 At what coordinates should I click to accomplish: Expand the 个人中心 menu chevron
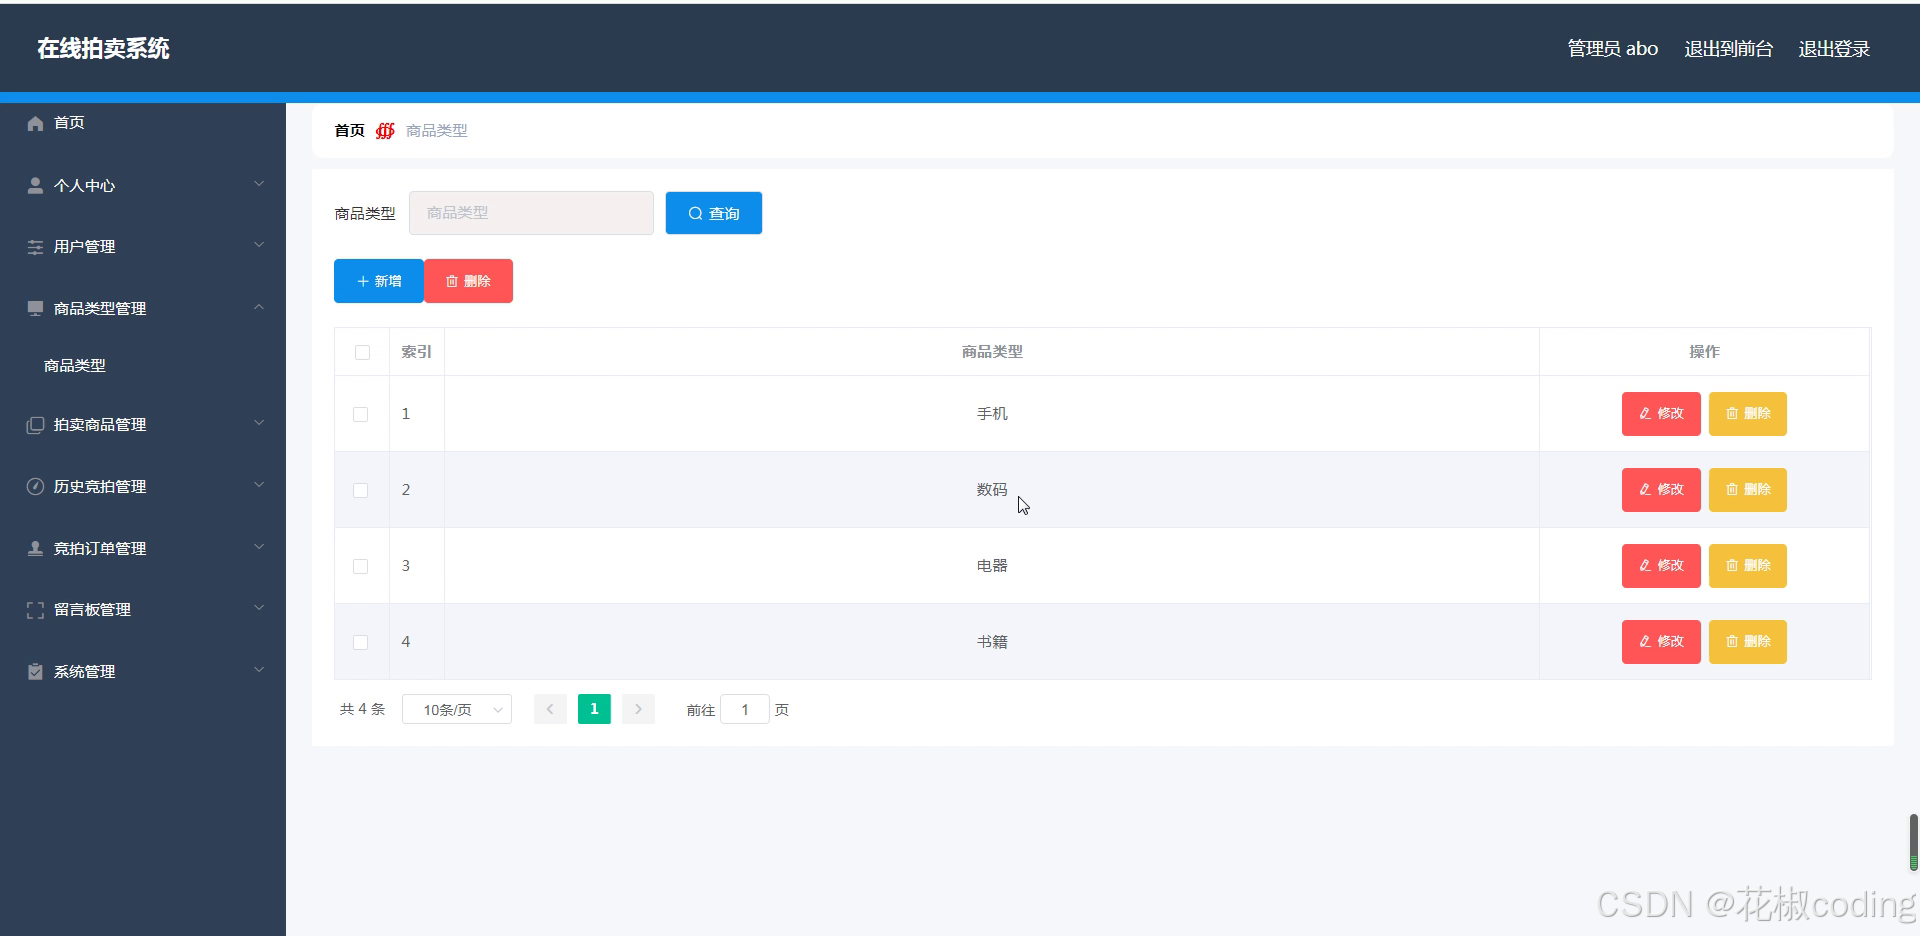point(259,184)
